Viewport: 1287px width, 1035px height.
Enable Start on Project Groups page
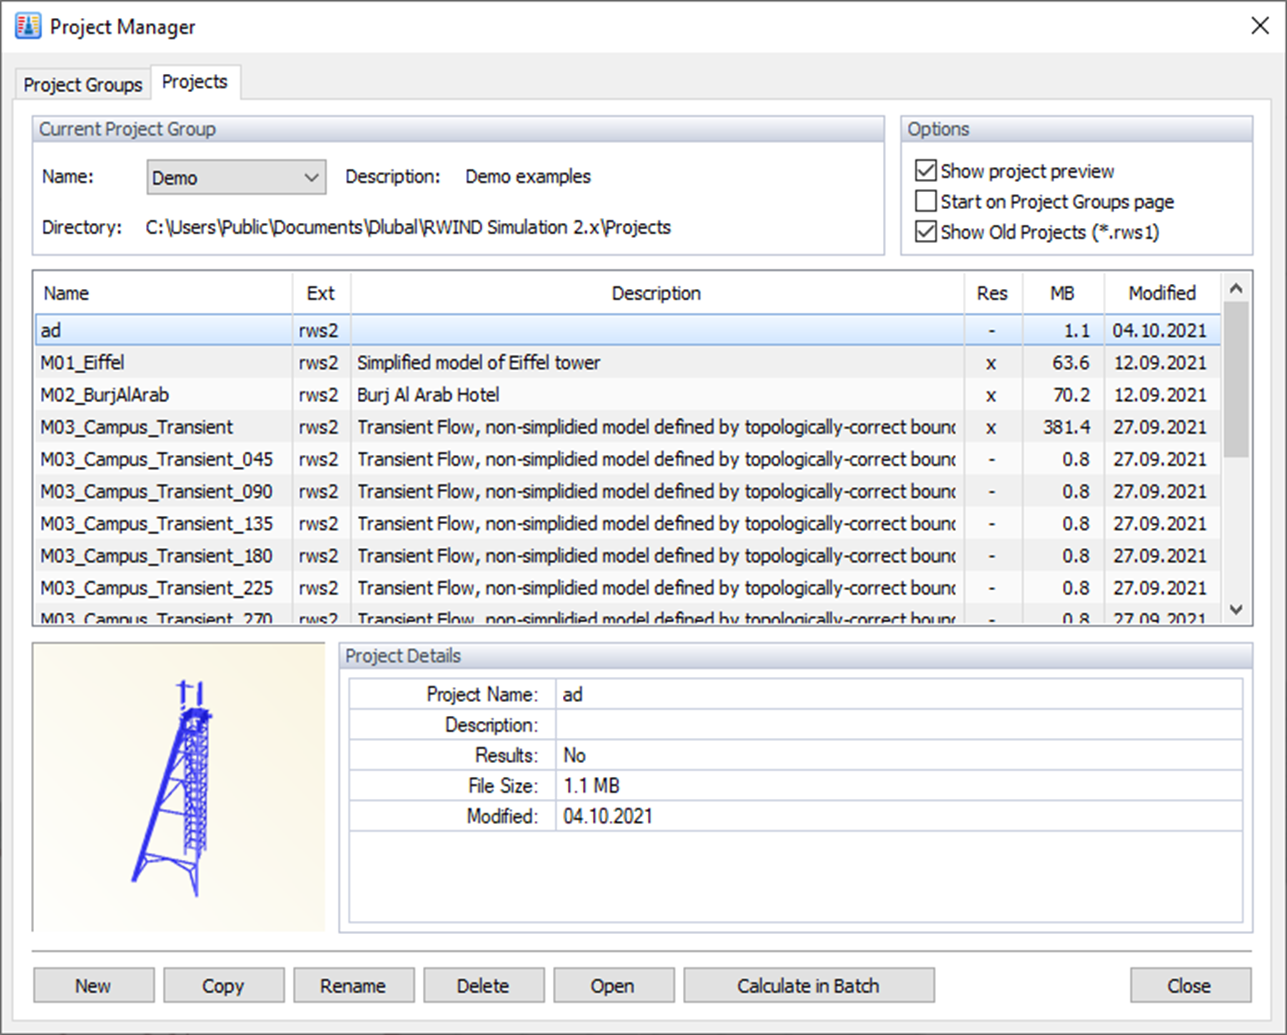coord(926,201)
